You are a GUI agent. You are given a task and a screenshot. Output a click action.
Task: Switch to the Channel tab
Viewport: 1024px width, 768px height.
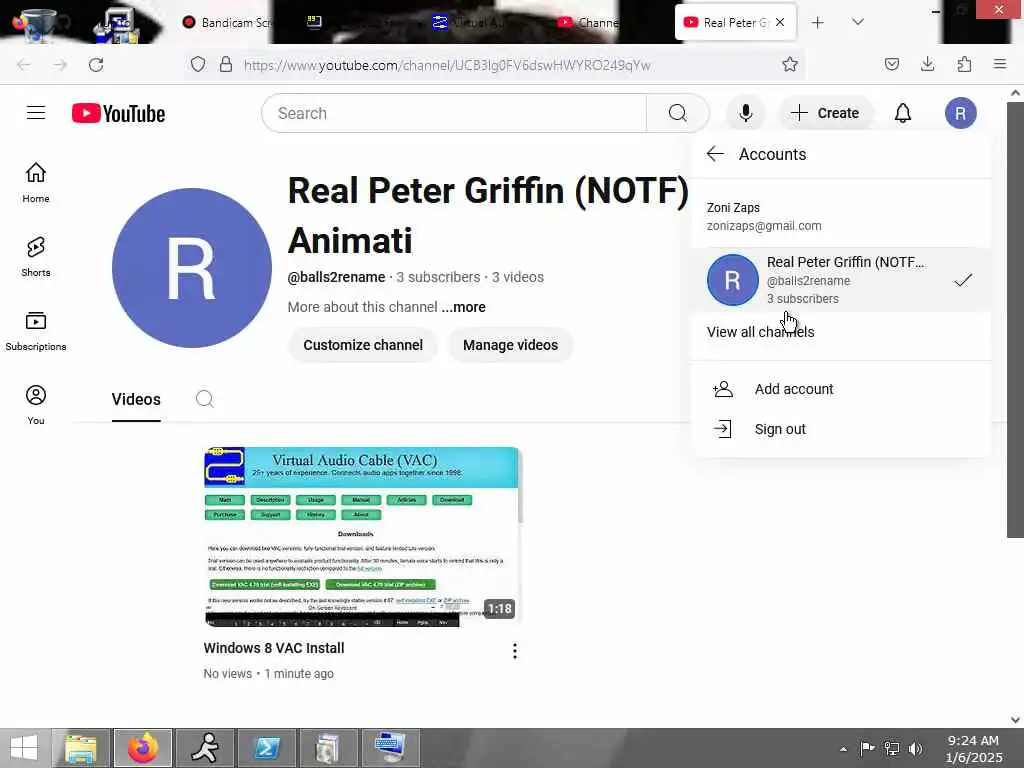(587, 23)
